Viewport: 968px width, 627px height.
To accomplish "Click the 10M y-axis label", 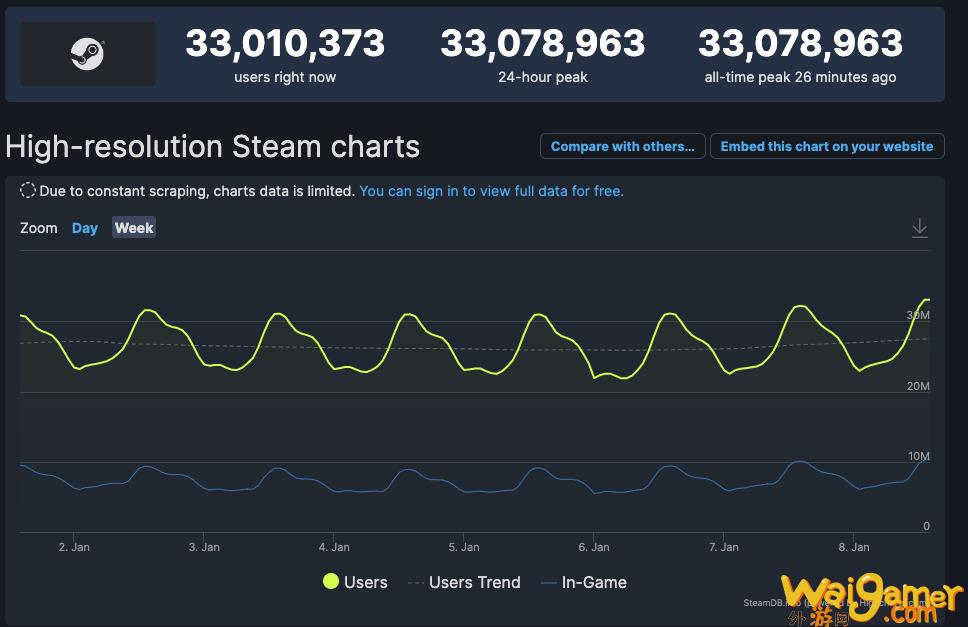I will (x=919, y=456).
